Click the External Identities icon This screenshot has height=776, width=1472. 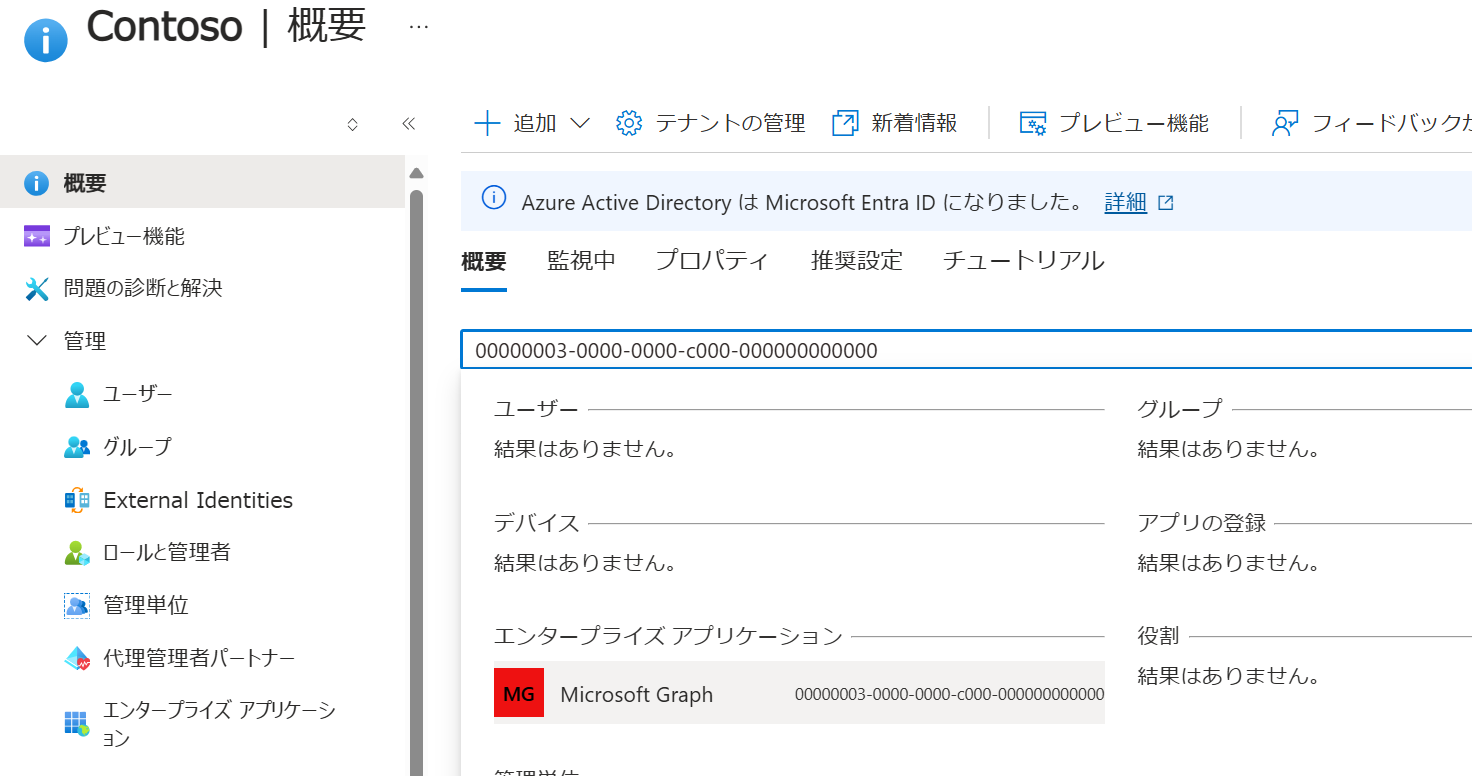[77, 500]
